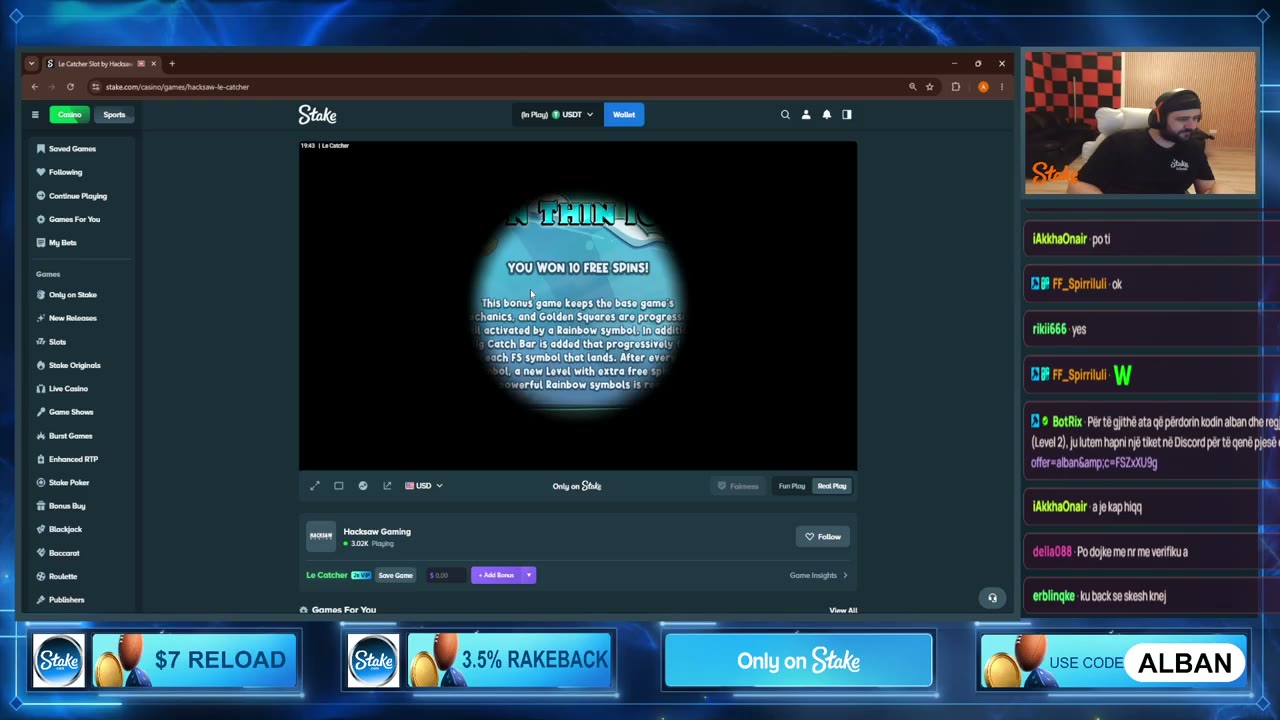The height and width of the screenshot is (720, 1280).
Task: Select the Sports tab
Action: click(114, 115)
